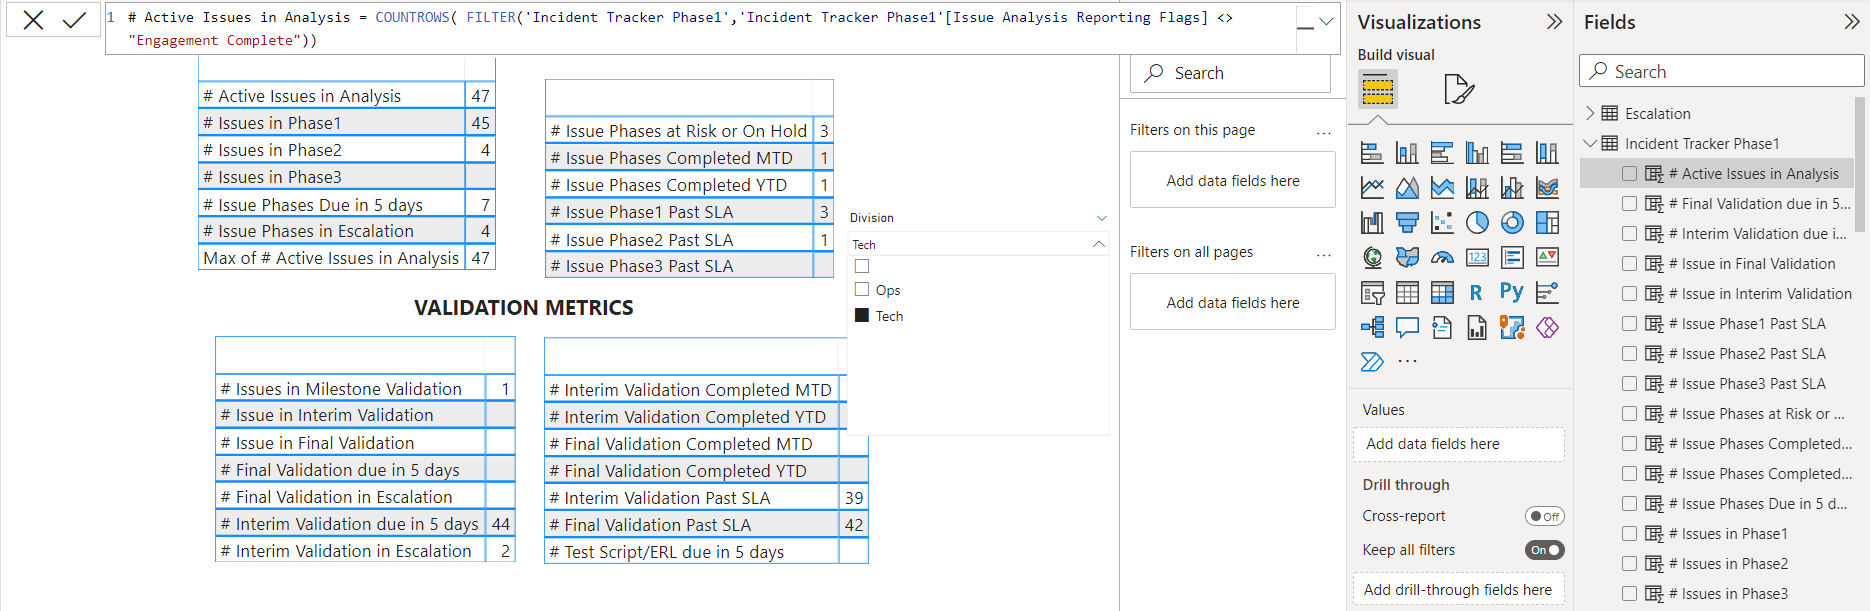Check the # Issue in Final Validation field
The height and width of the screenshot is (611, 1870).
tap(1629, 264)
